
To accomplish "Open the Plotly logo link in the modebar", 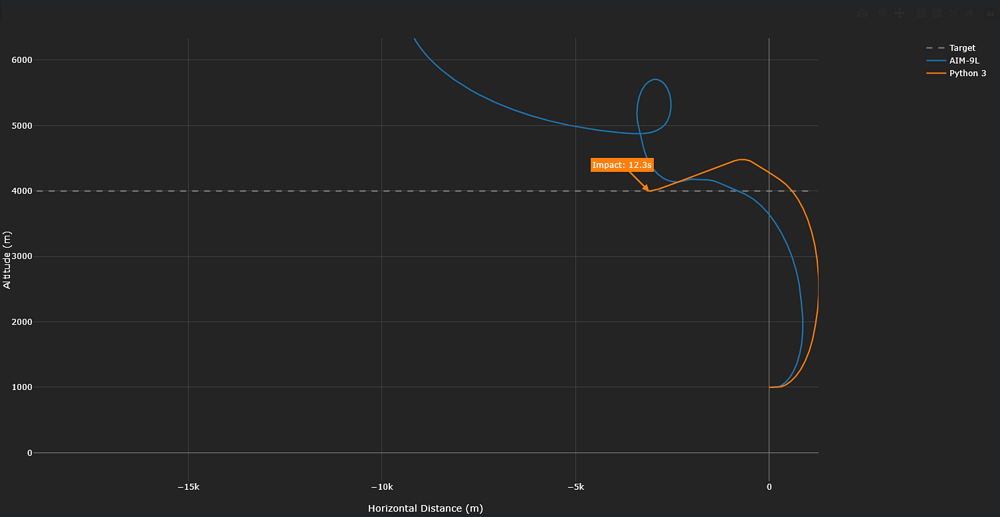I will pyautogui.click(x=990, y=13).
